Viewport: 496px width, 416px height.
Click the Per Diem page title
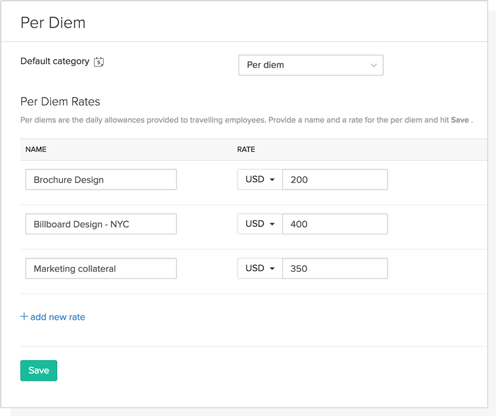coord(53,23)
